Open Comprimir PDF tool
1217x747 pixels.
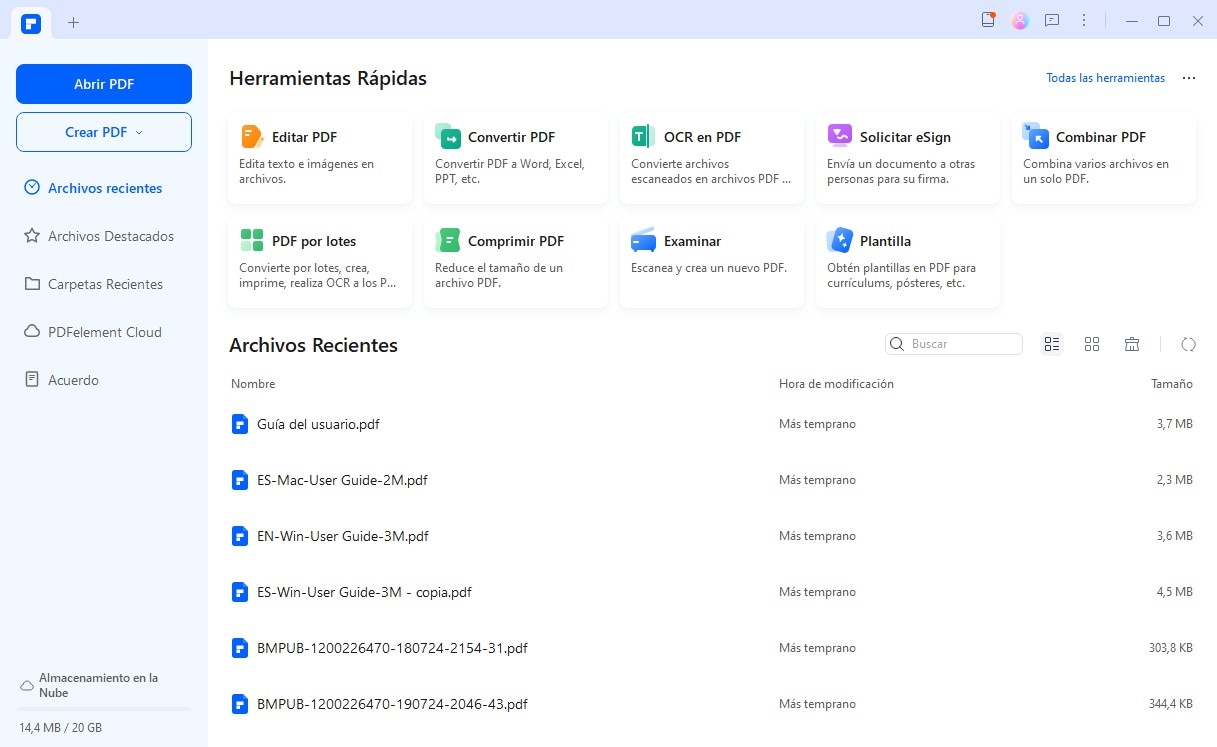point(516,262)
